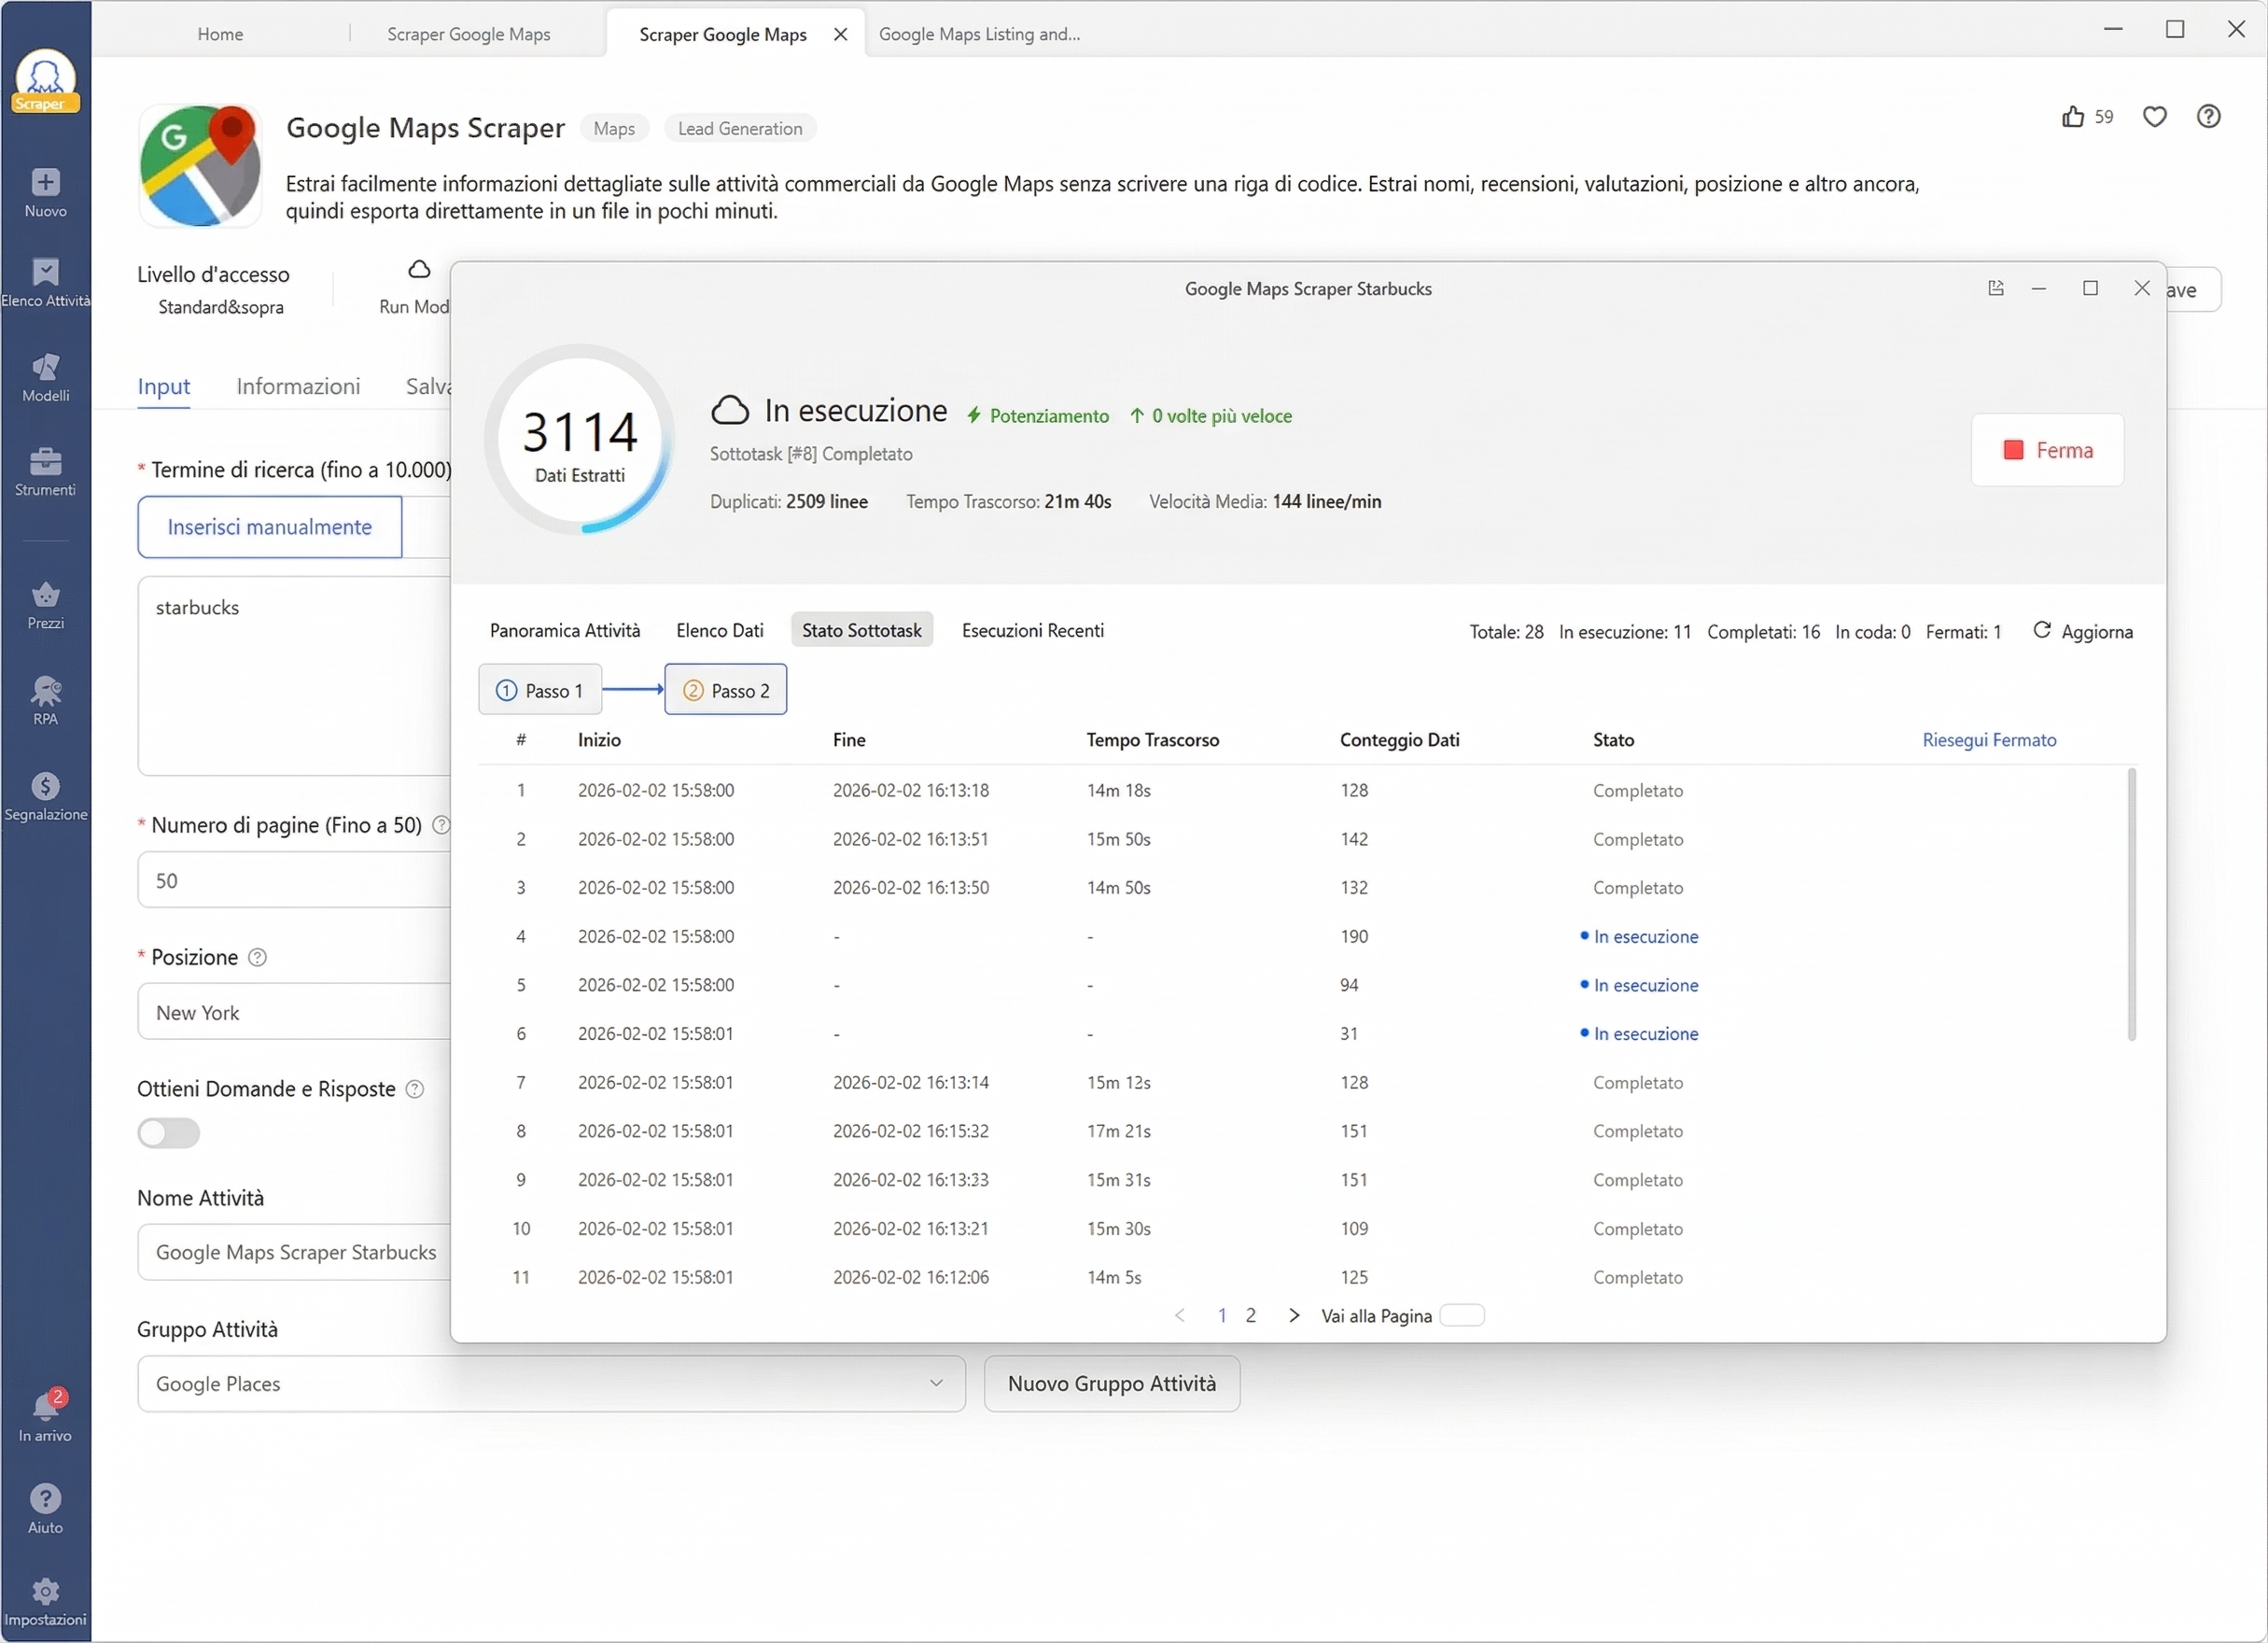
Task: Switch to Google Maps Listing and... tab
Action: click(980, 34)
